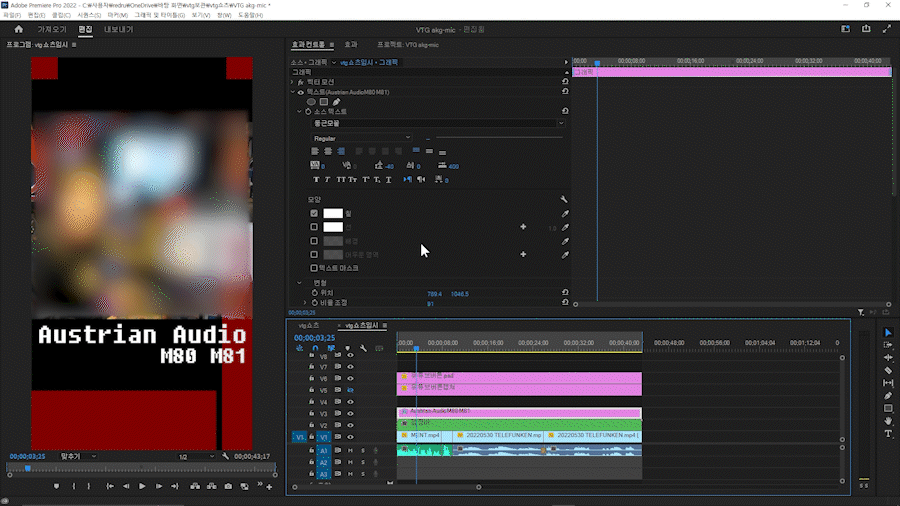The width and height of the screenshot is (900, 506).
Task: Switch to the Project VTG akg-mic tab
Action: point(408,45)
